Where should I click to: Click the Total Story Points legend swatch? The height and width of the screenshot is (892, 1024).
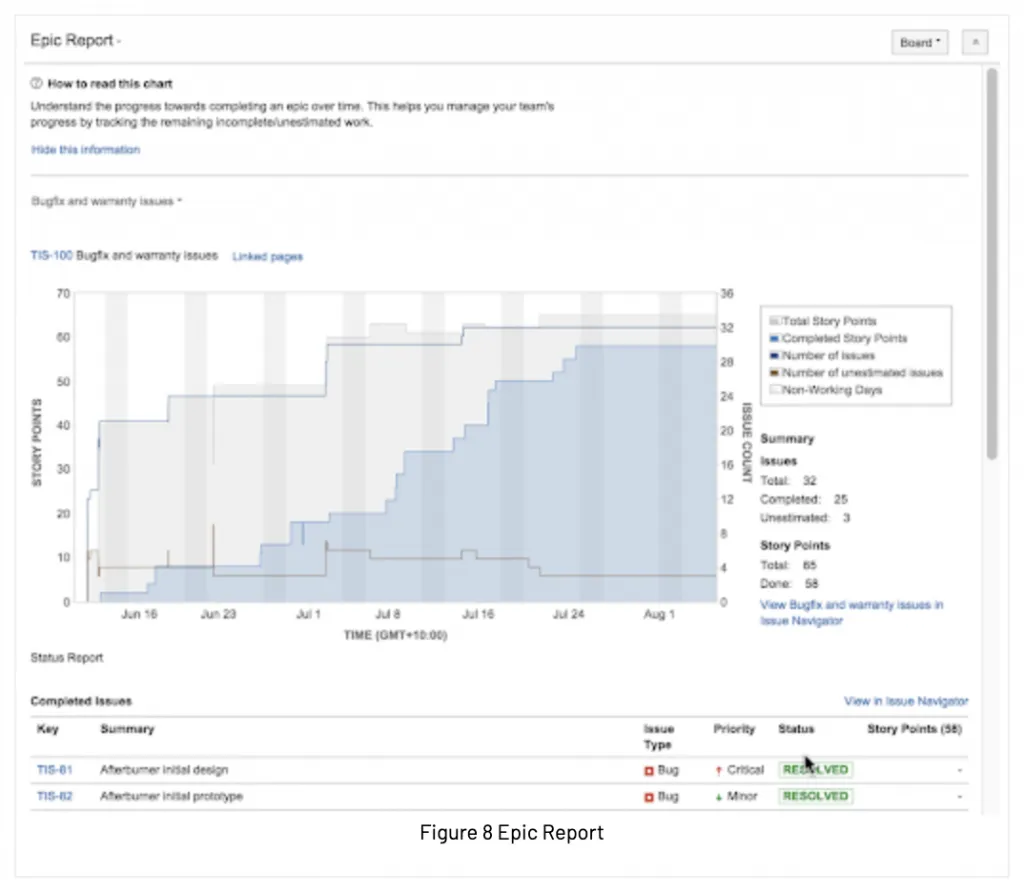coord(775,321)
